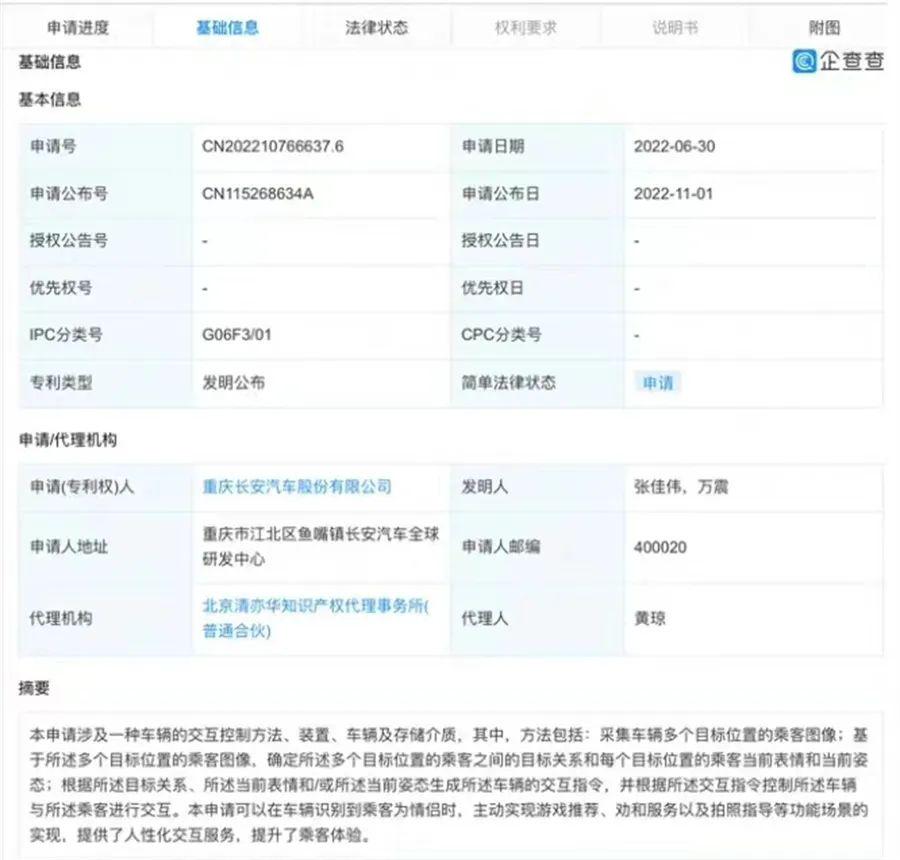This screenshot has height=860, width=900.
Task: Click the agent name 黄琼
Action: pyautogui.click(x=651, y=618)
